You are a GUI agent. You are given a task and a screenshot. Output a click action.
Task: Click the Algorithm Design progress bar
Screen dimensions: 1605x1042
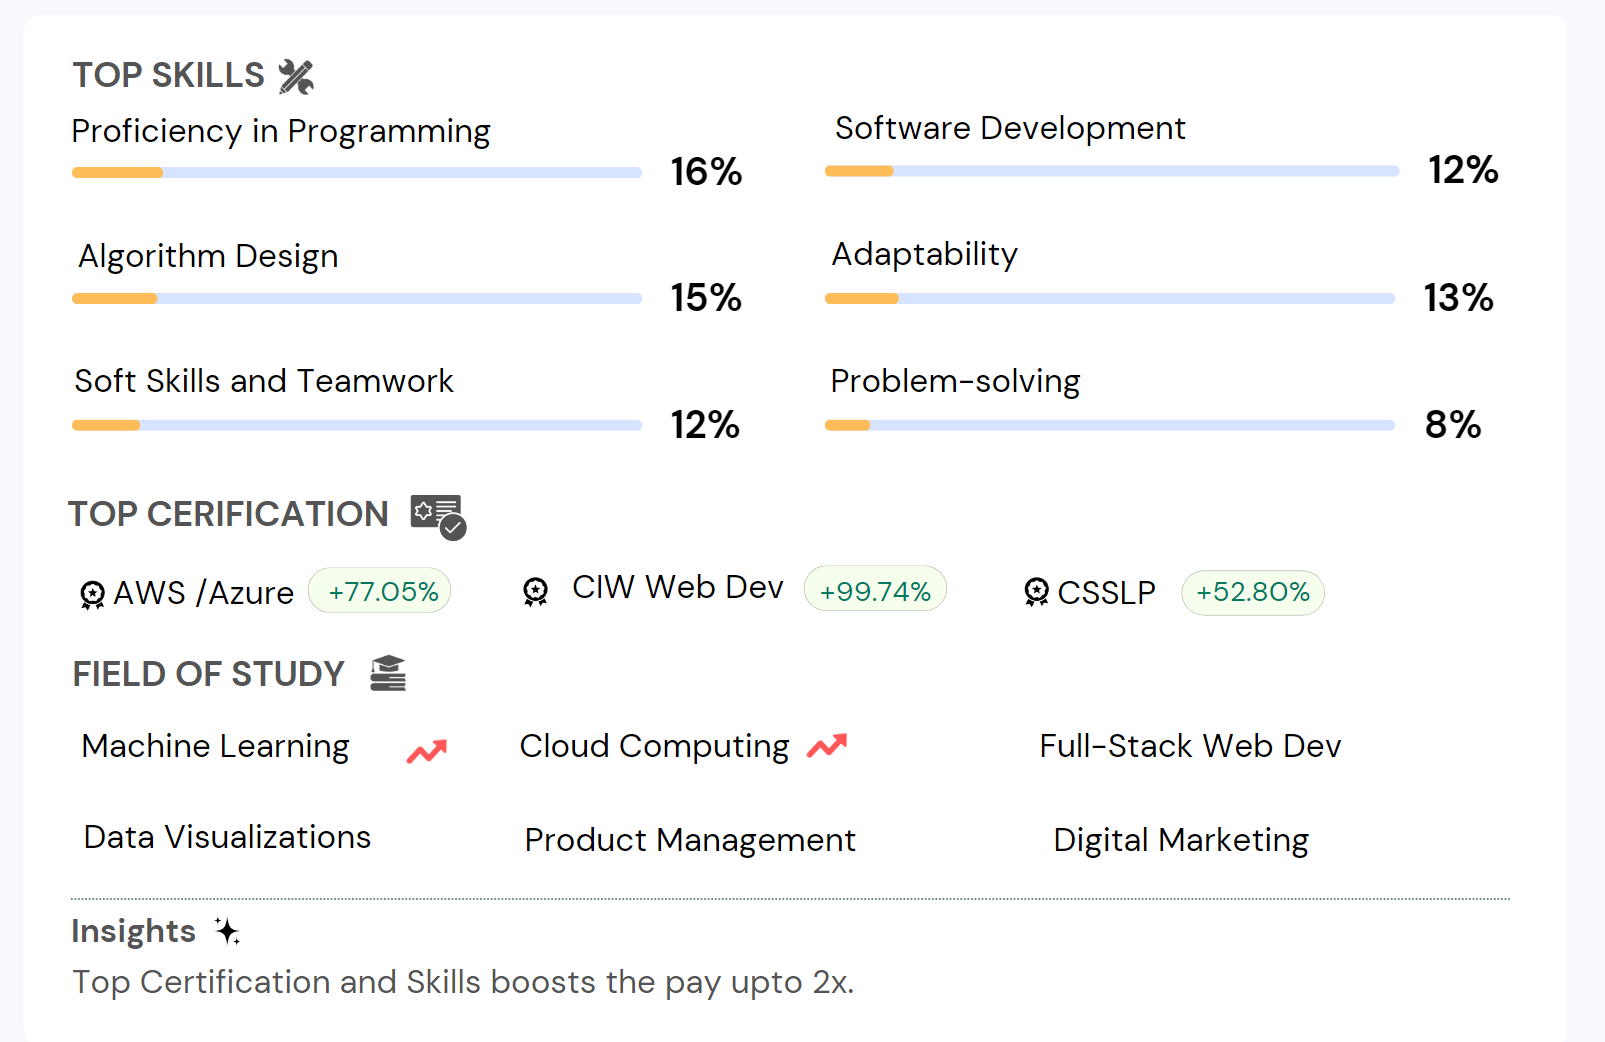[357, 298]
